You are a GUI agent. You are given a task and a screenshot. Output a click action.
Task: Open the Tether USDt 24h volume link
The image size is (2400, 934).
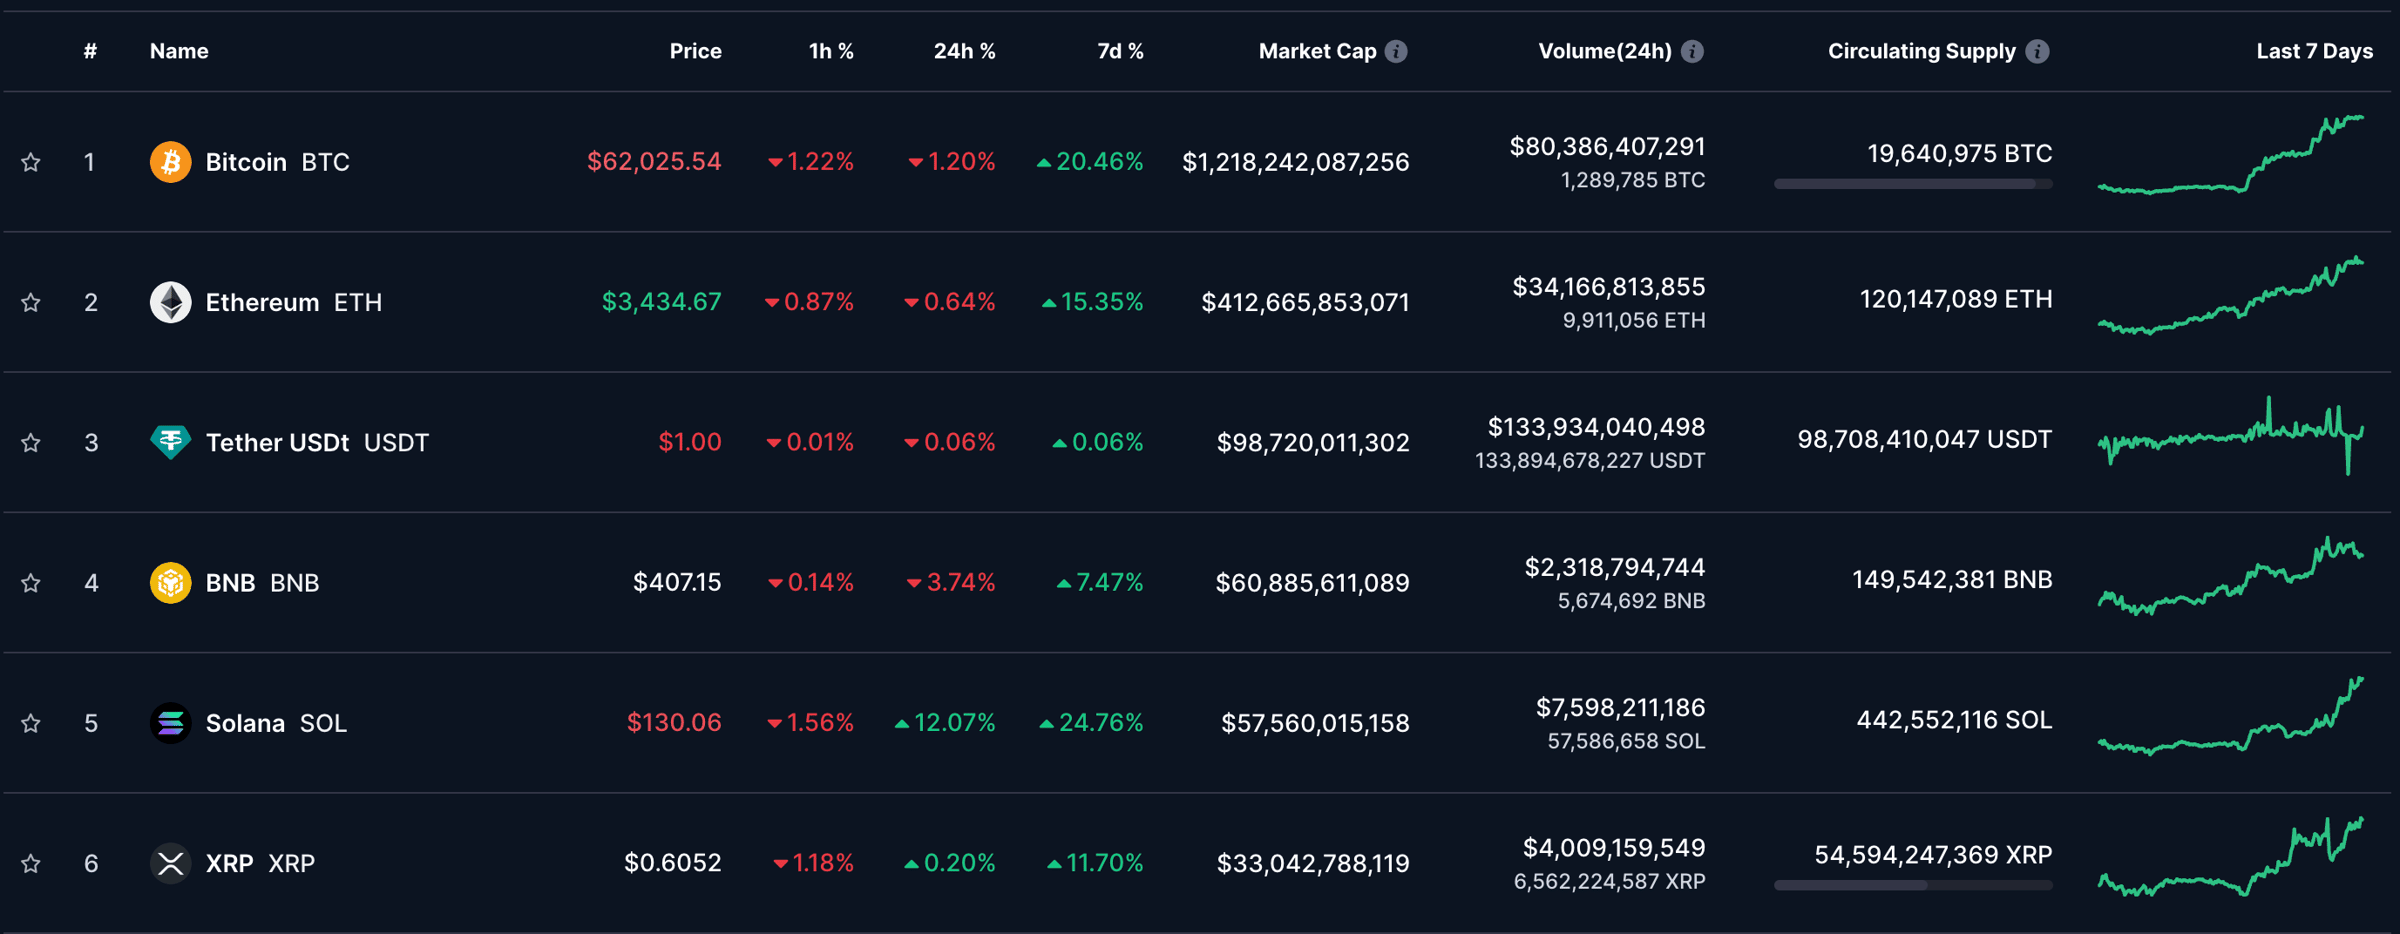coord(1596,427)
